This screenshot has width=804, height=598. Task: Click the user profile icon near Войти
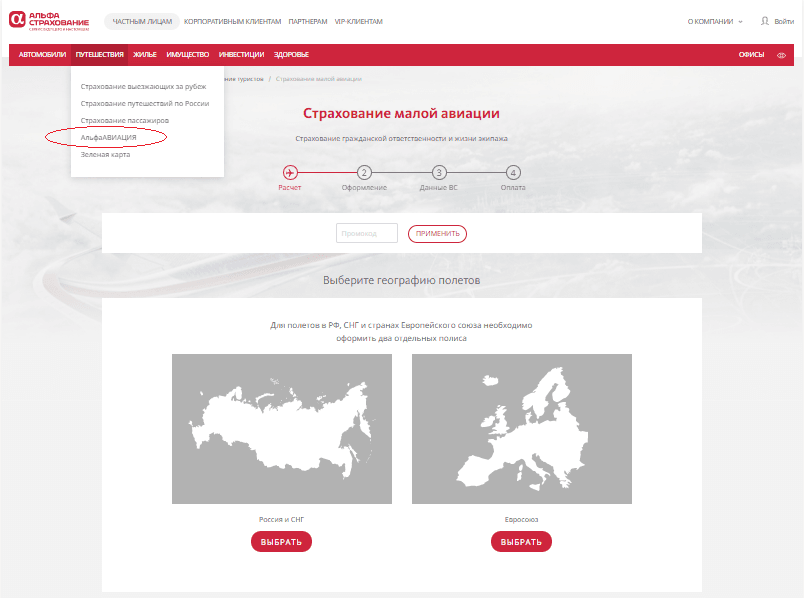(x=765, y=21)
